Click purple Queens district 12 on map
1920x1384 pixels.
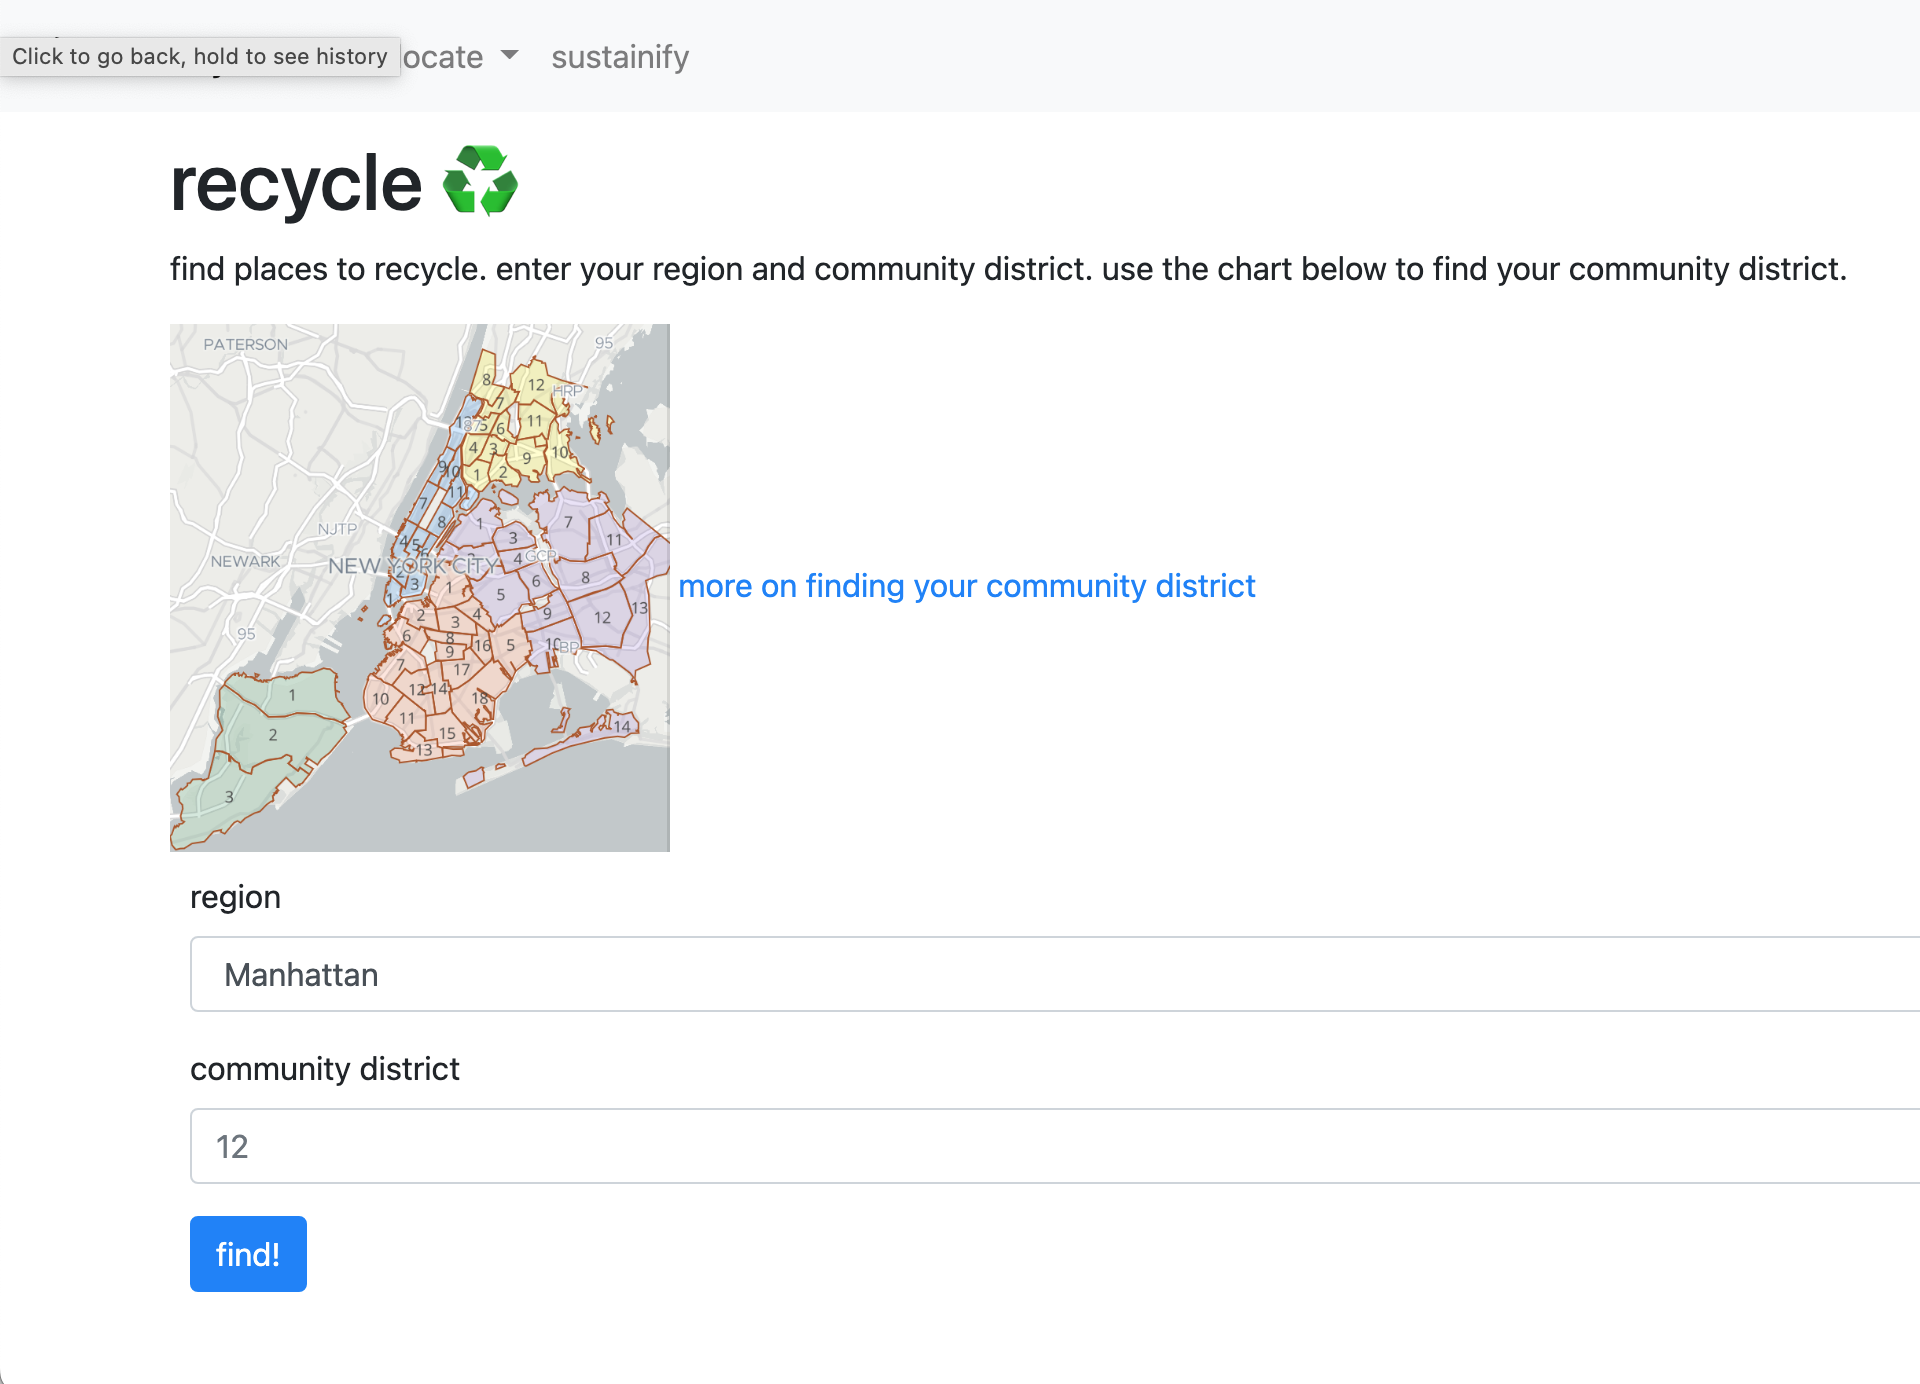(x=602, y=618)
